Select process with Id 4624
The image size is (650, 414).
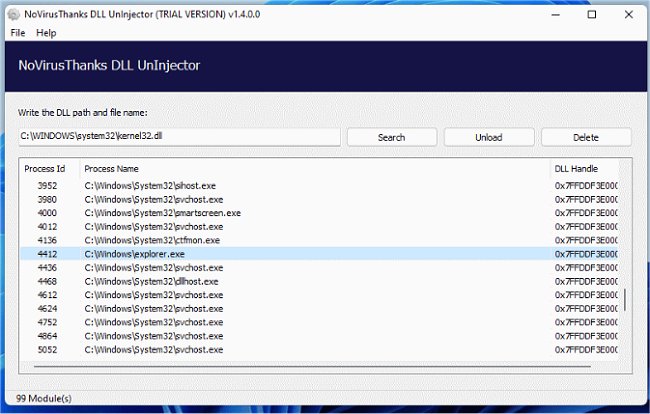point(319,309)
